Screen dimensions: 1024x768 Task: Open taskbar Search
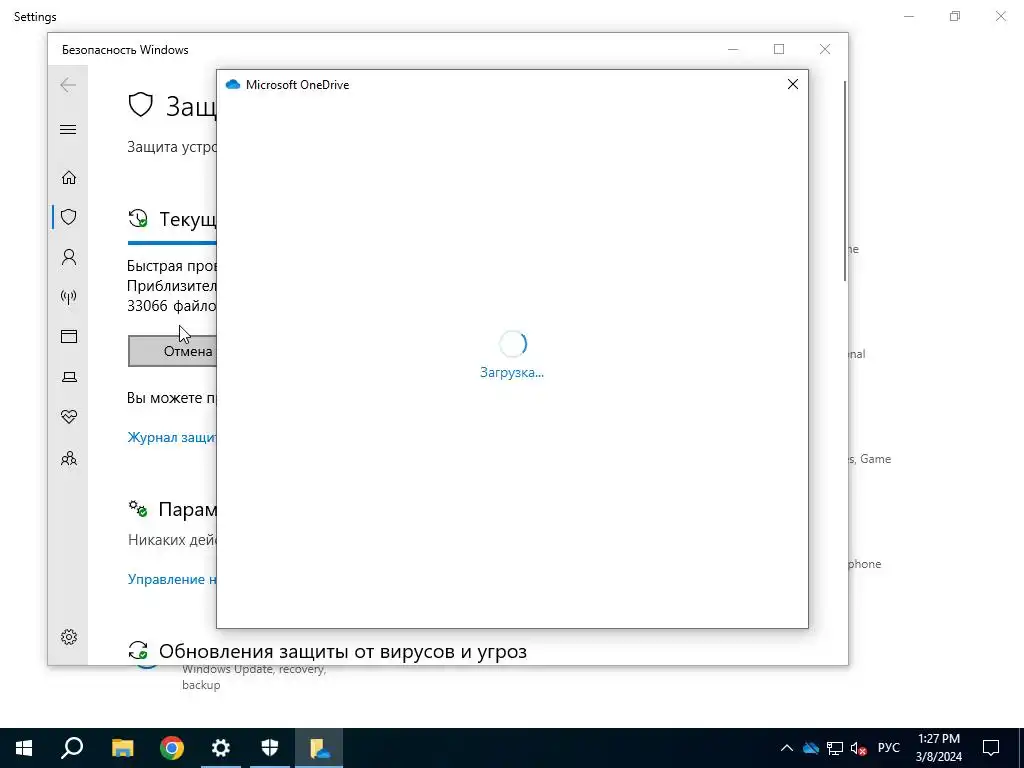[x=72, y=748]
